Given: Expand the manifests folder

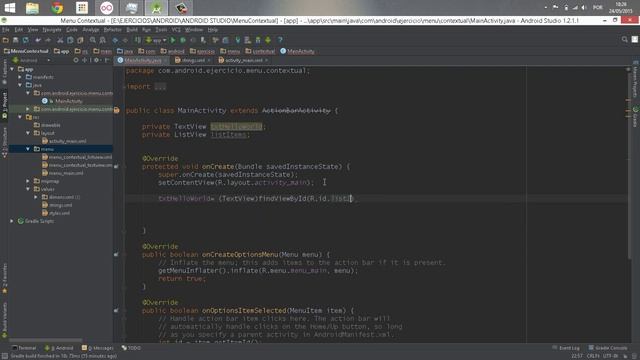Looking at the screenshot, I should [20, 77].
